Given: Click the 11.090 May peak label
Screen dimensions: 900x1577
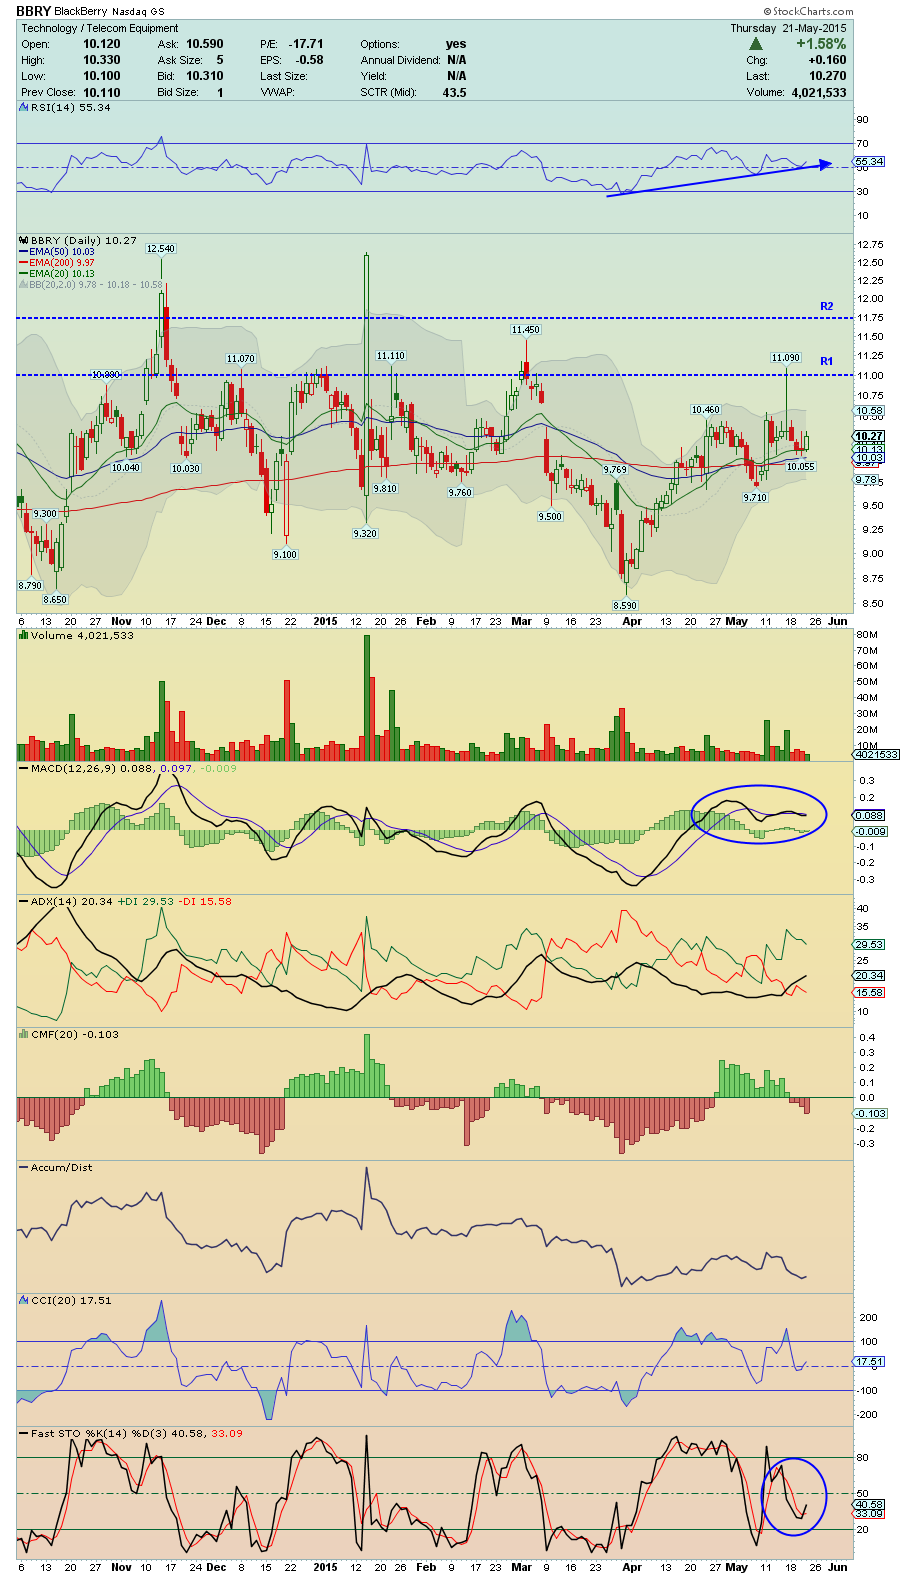Looking at the screenshot, I should pyautogui.click(x=785, y=357).
